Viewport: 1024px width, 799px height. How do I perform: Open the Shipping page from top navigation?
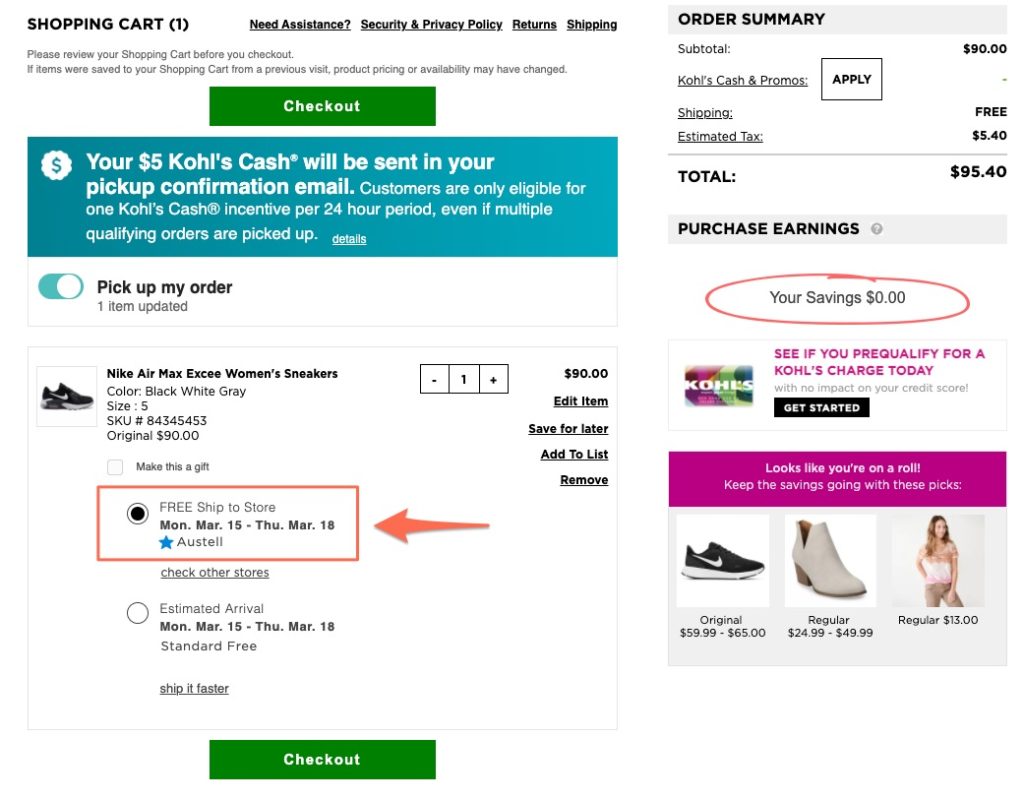click(592, 24)
